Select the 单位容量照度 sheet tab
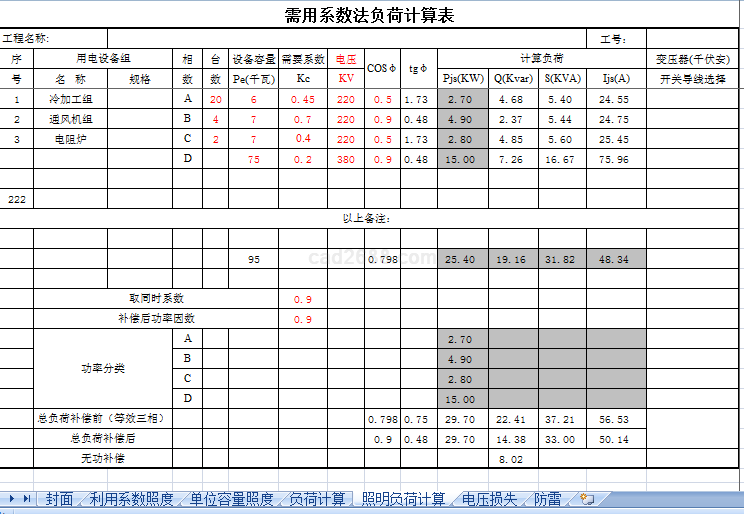 point(231,499)
